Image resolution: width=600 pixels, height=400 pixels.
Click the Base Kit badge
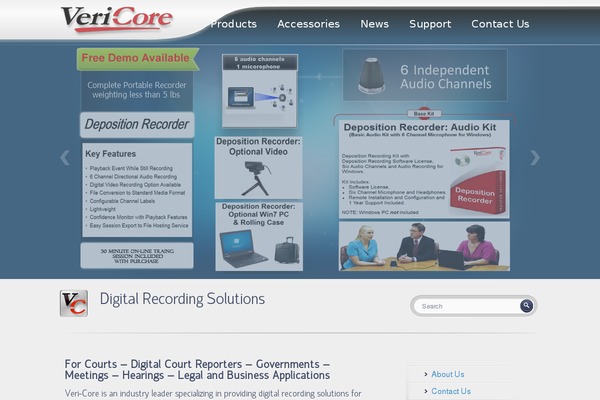click(x=424, y=114)
